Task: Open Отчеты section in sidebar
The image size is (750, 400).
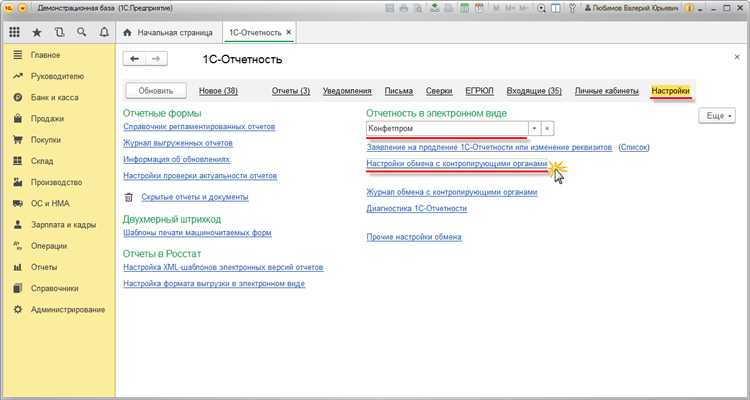Action: pos(44,267)
